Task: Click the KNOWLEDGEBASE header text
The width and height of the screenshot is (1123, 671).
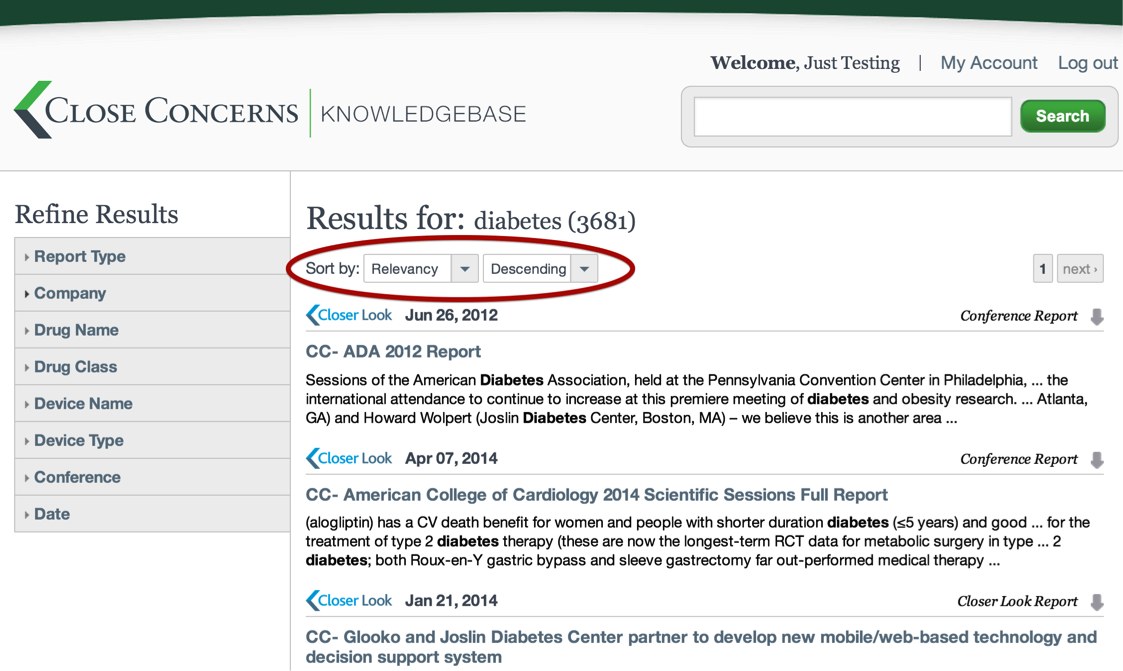Action: click(423, 114)
